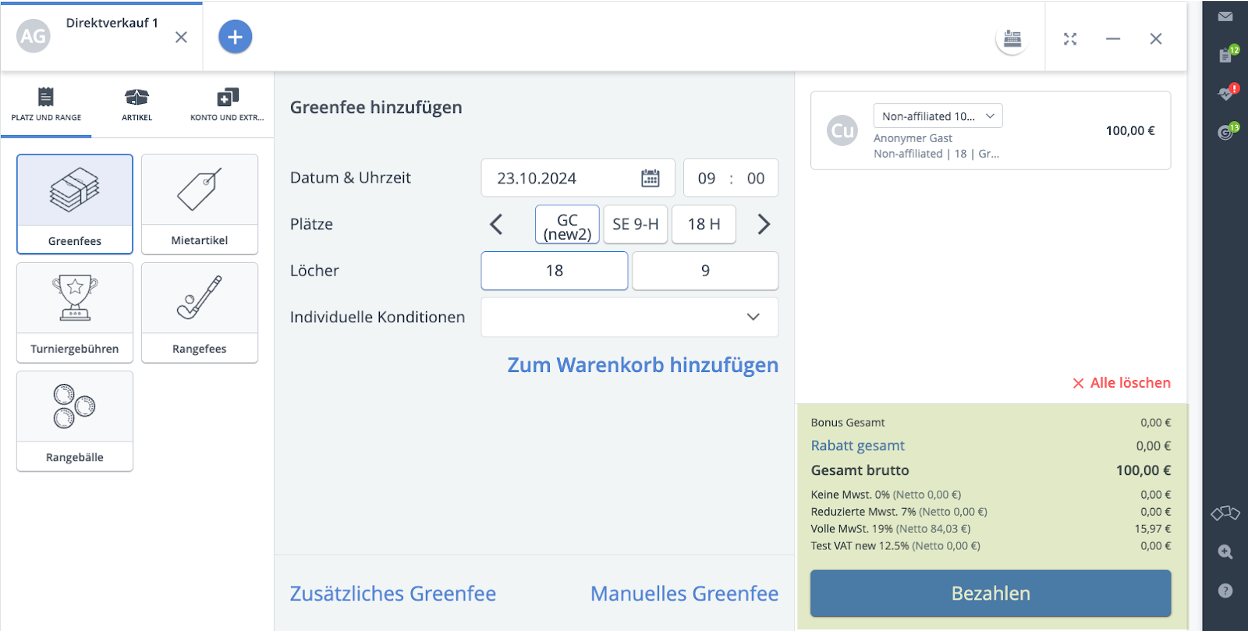
Task: Select 9 holes option
Action: (705, 271)
